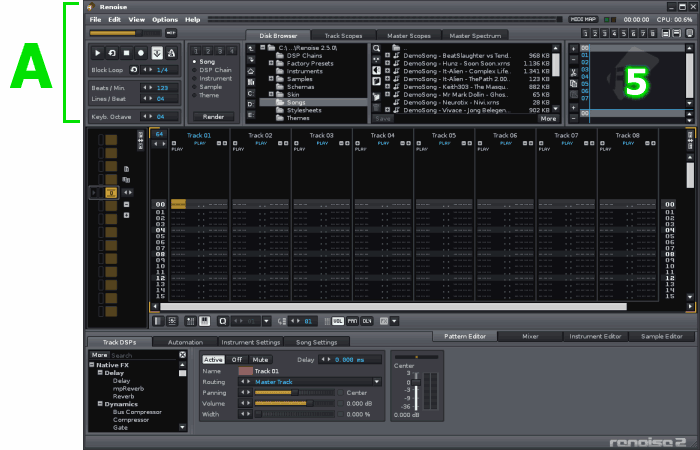
Task: Collapse the Delay DSP category
Action: point(100,372)
